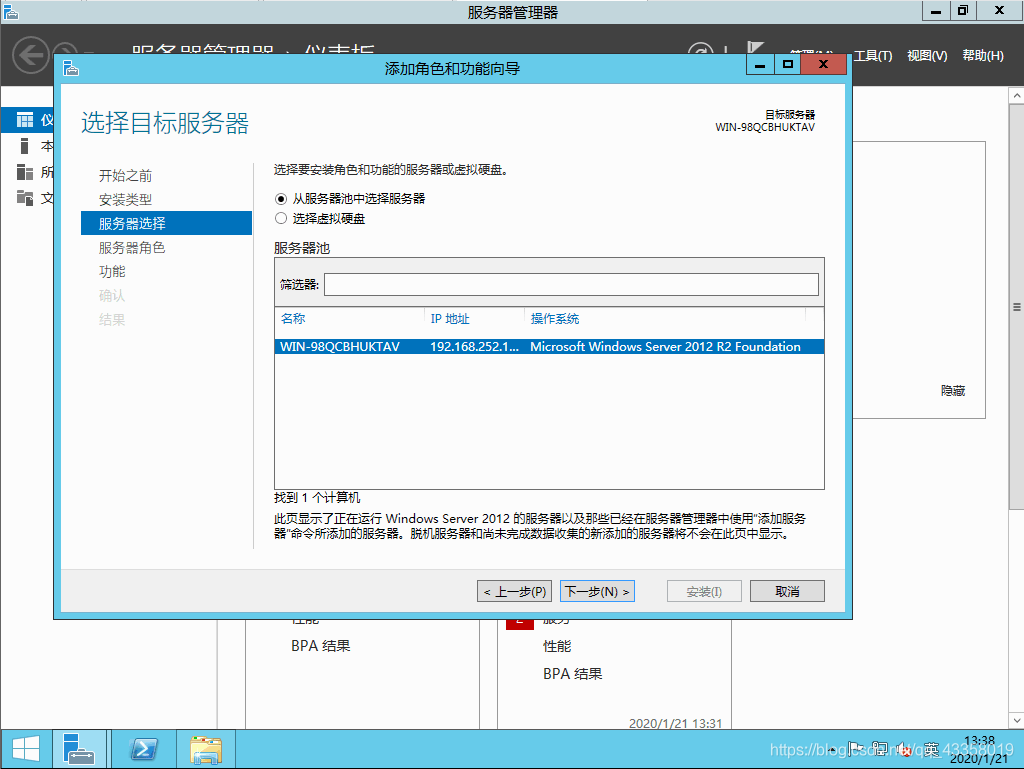
Task: Click IP address 192.168.252.1 cell
Action: 474,347
